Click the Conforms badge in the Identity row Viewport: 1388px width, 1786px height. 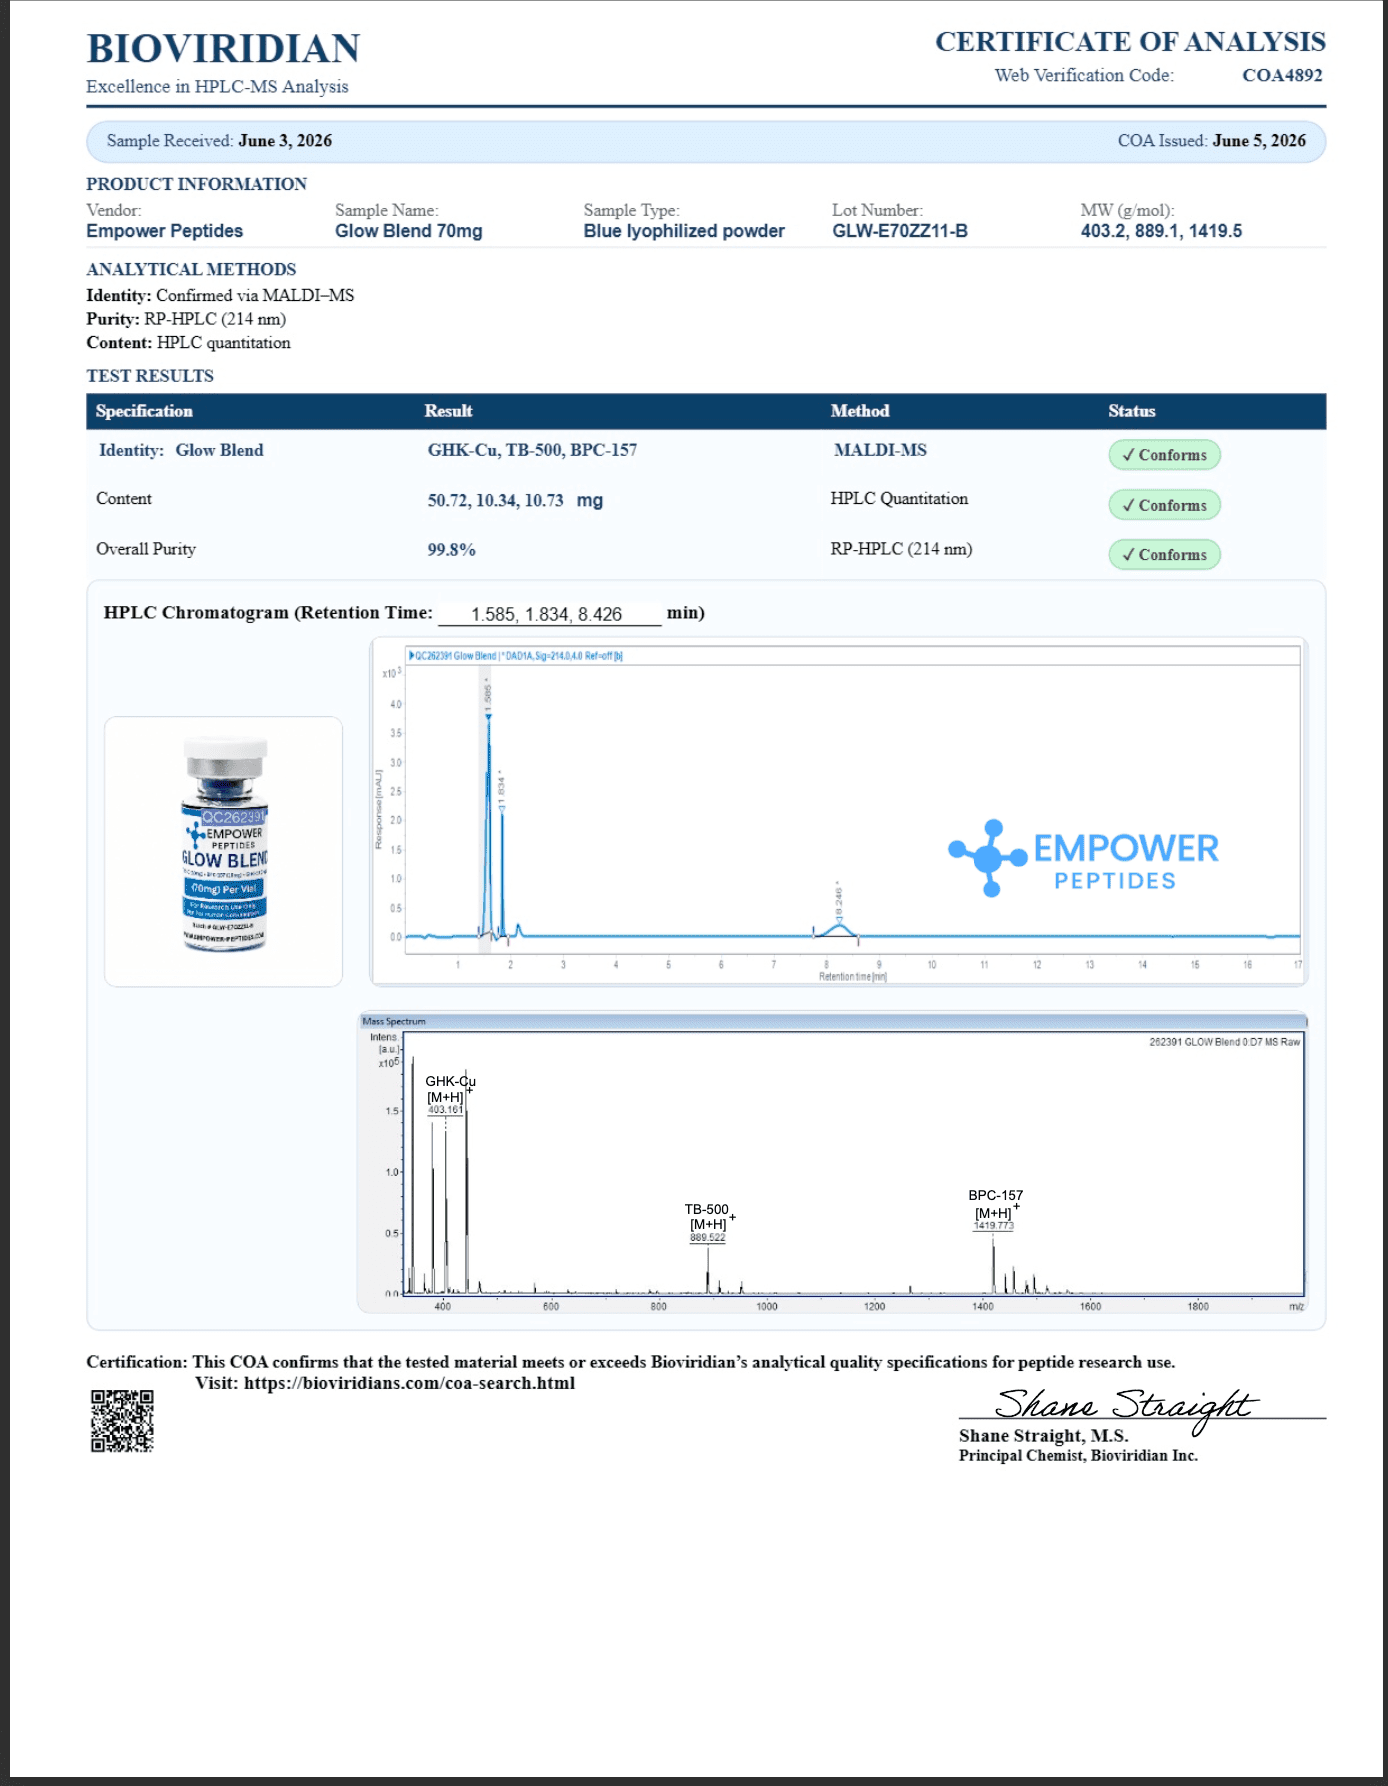(1164, 455)
